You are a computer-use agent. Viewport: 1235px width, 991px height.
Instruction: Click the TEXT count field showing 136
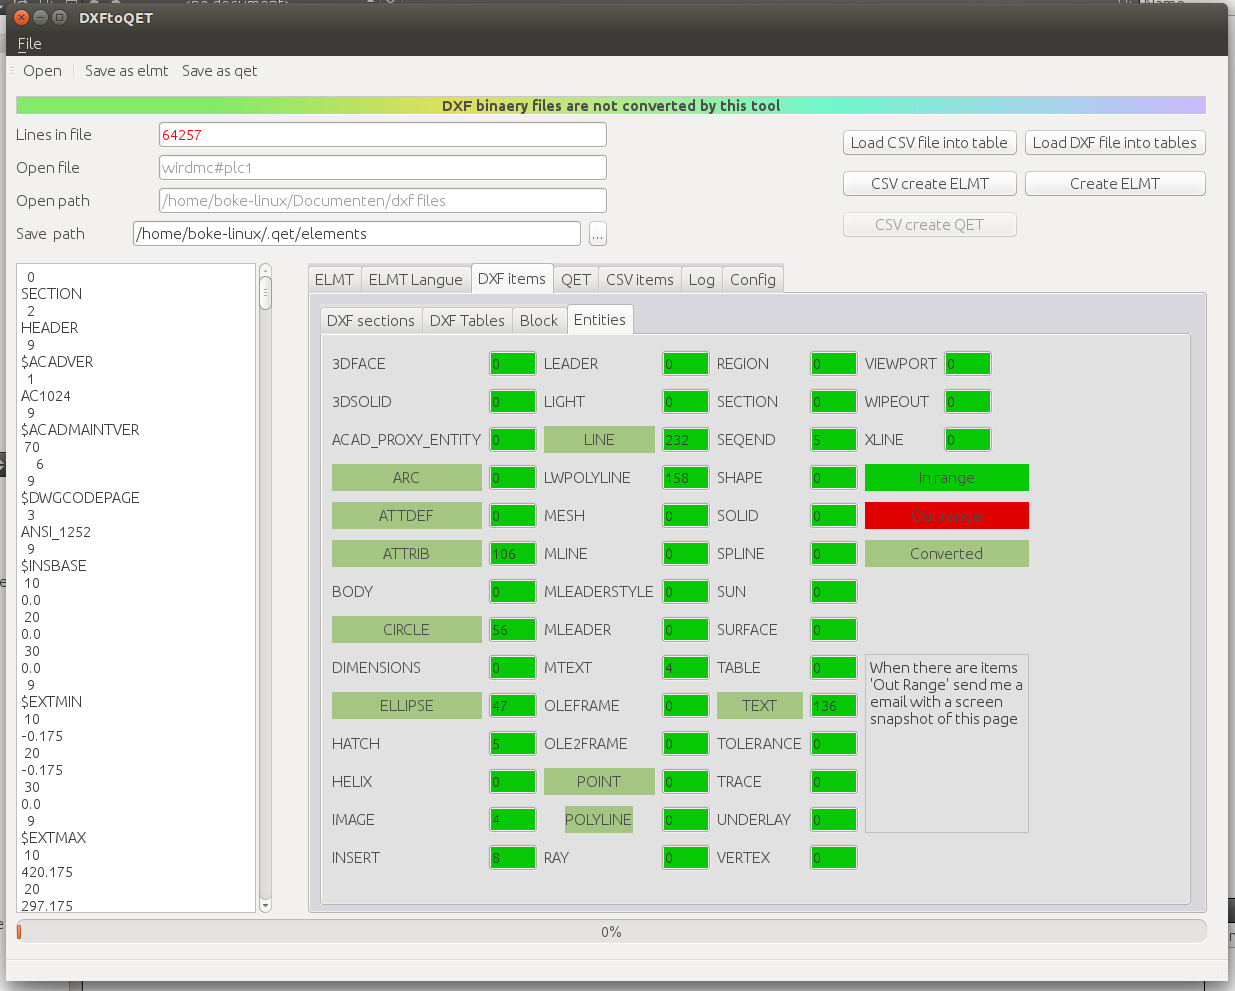(833, 706)
